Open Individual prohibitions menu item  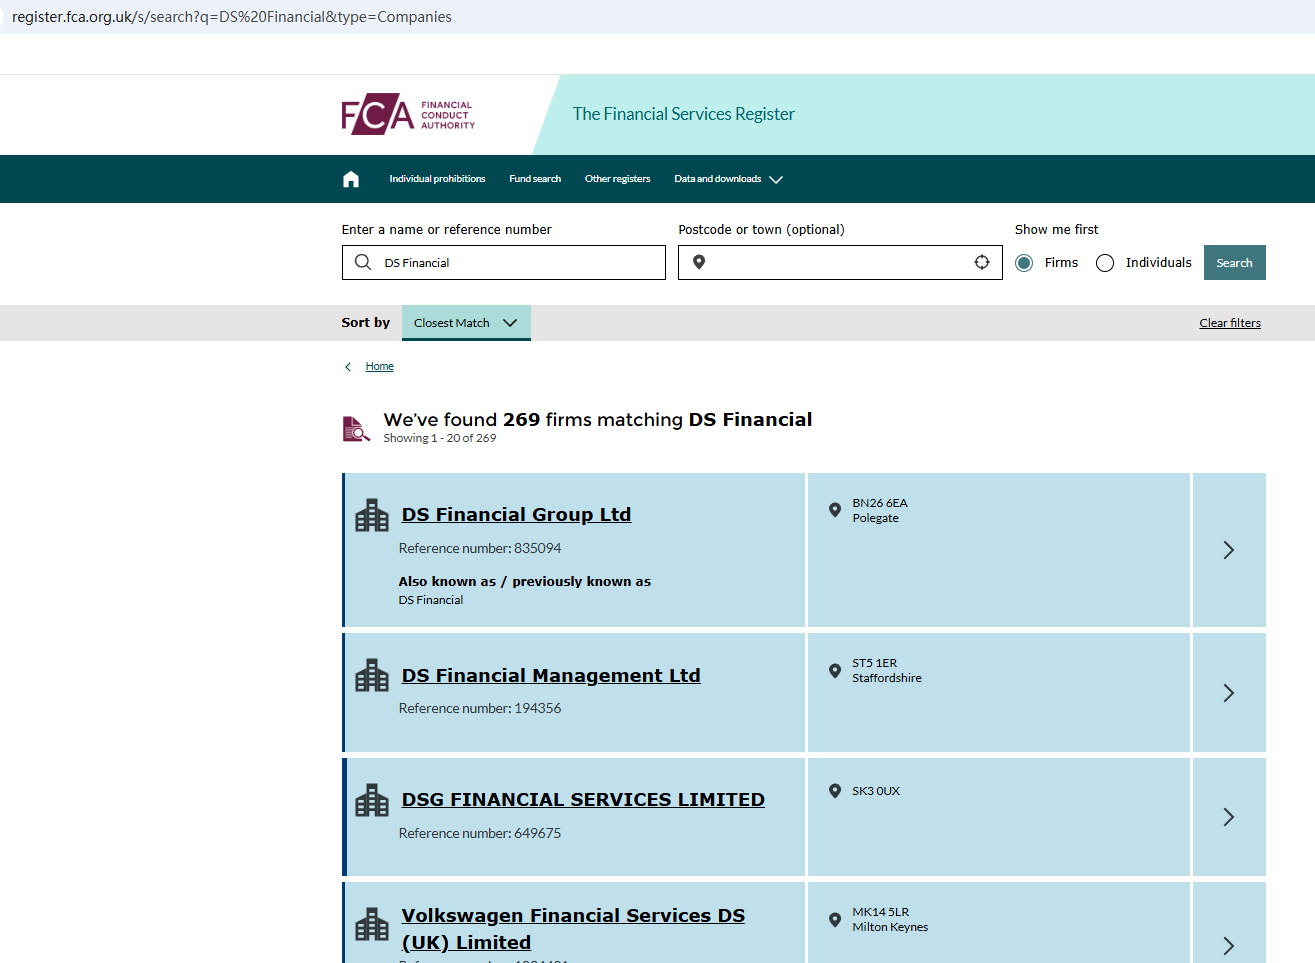pyautogui.click(x=437, y=179)
